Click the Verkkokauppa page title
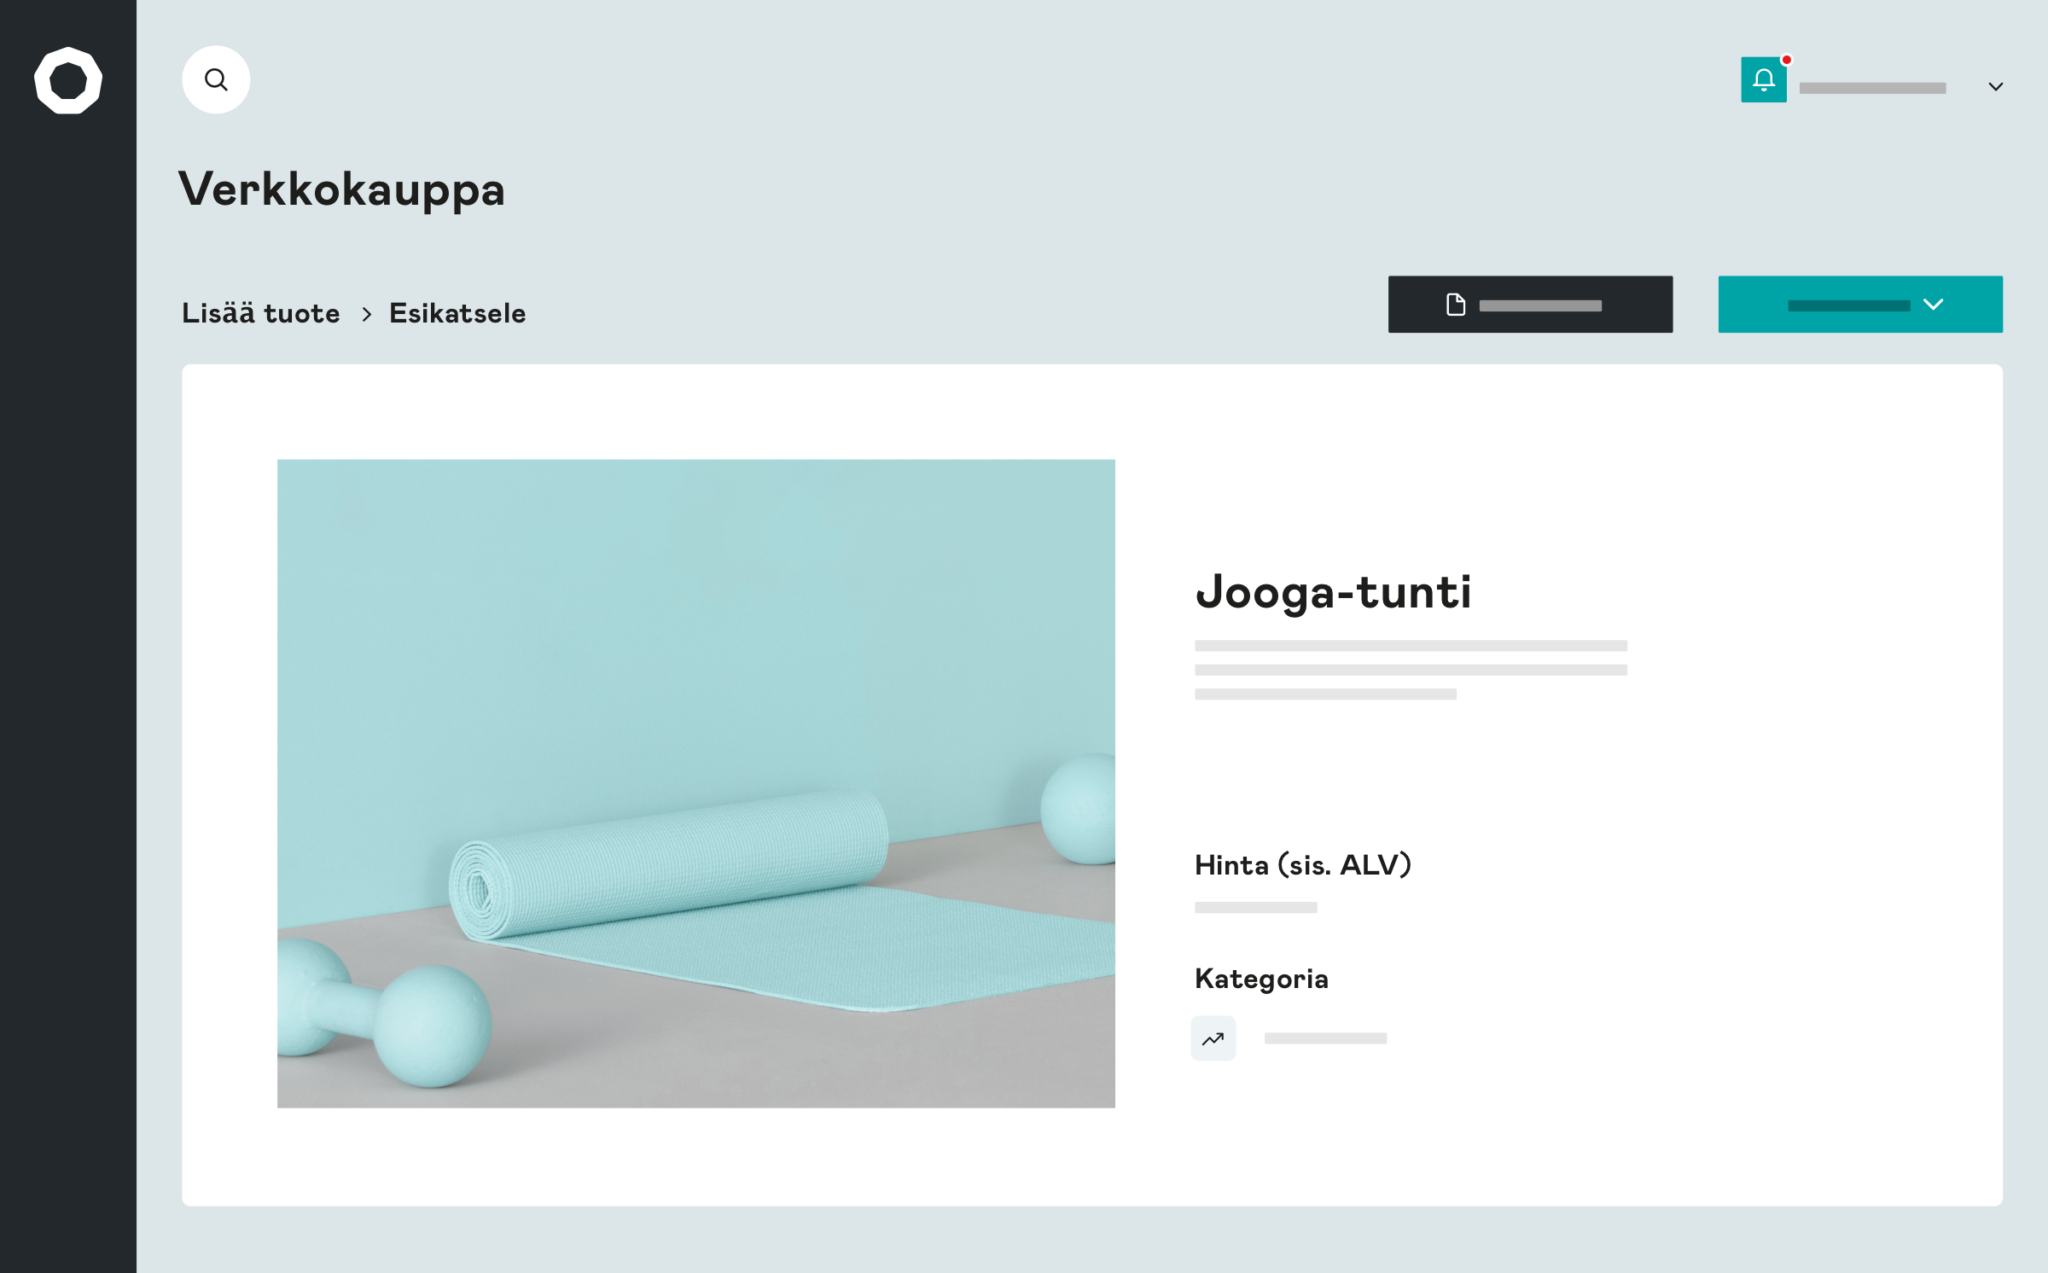Viewport: 2048px width, 1273px height. tap(342, 189)
